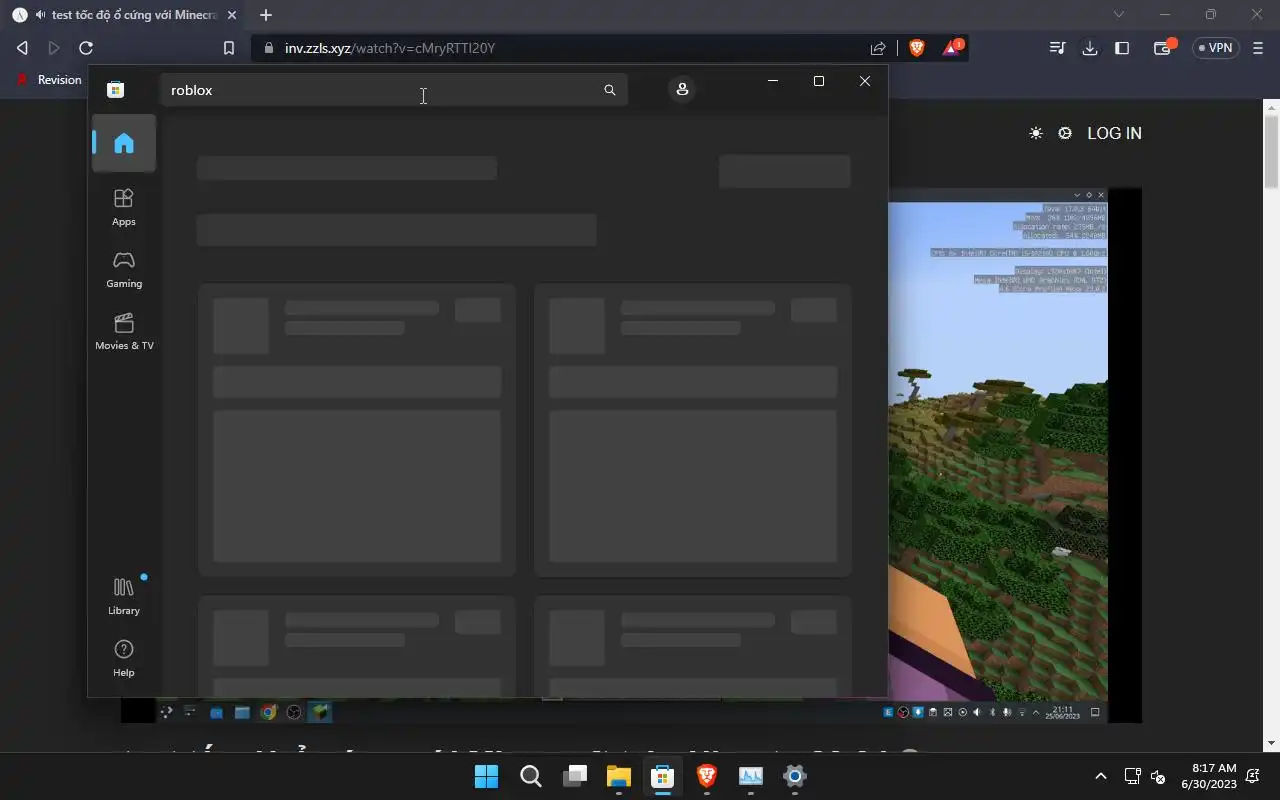Expand the hidden system tray icons chevron

(x=1101, y=776)
